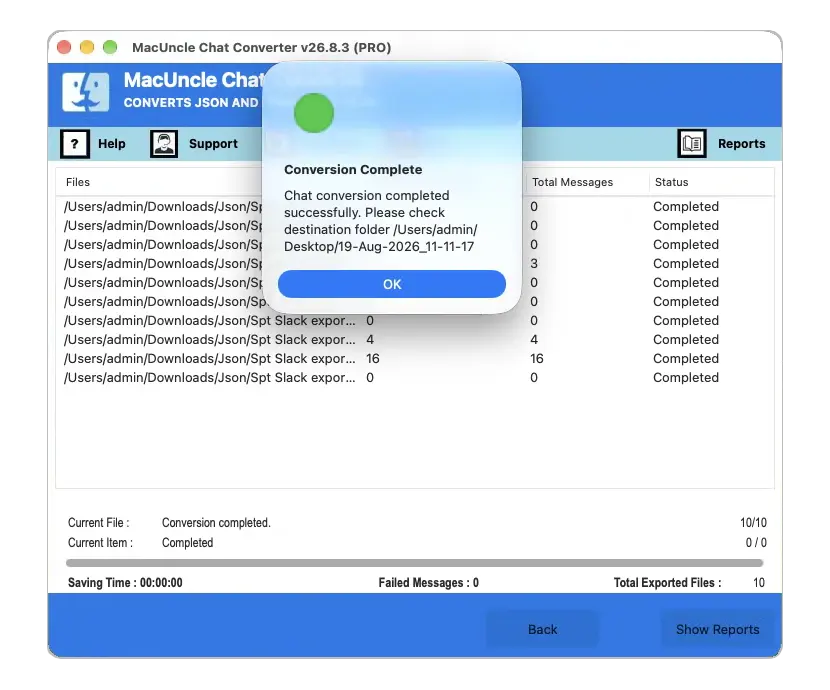The height and width of the screenshot is (690, 830).
Task: Click the MacUncle Finder logo icon
Action: tap(86, 92)
